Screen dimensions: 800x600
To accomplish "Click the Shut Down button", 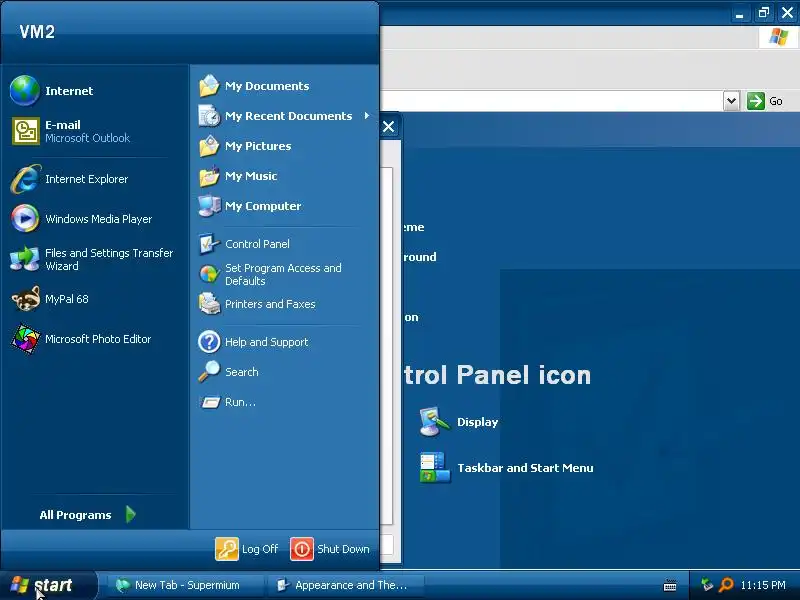I will coord(330,549).
